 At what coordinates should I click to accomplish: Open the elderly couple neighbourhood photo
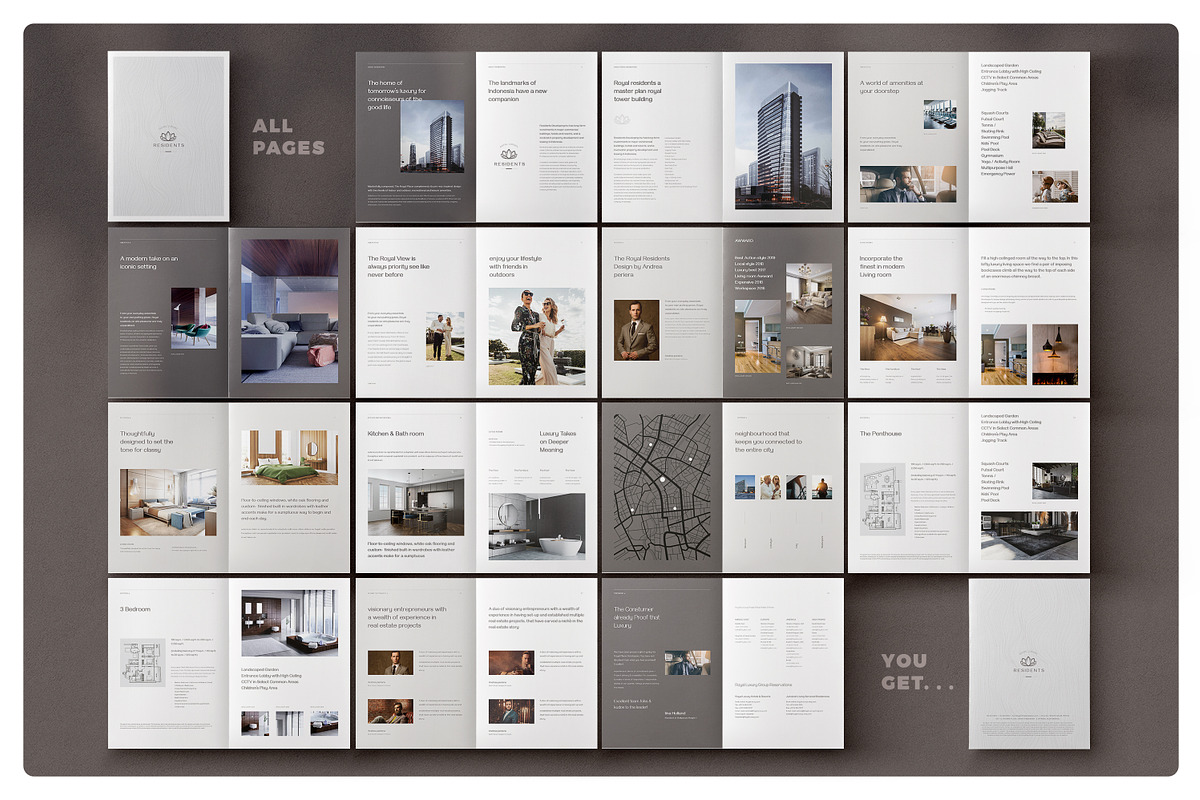click(770, 487)
